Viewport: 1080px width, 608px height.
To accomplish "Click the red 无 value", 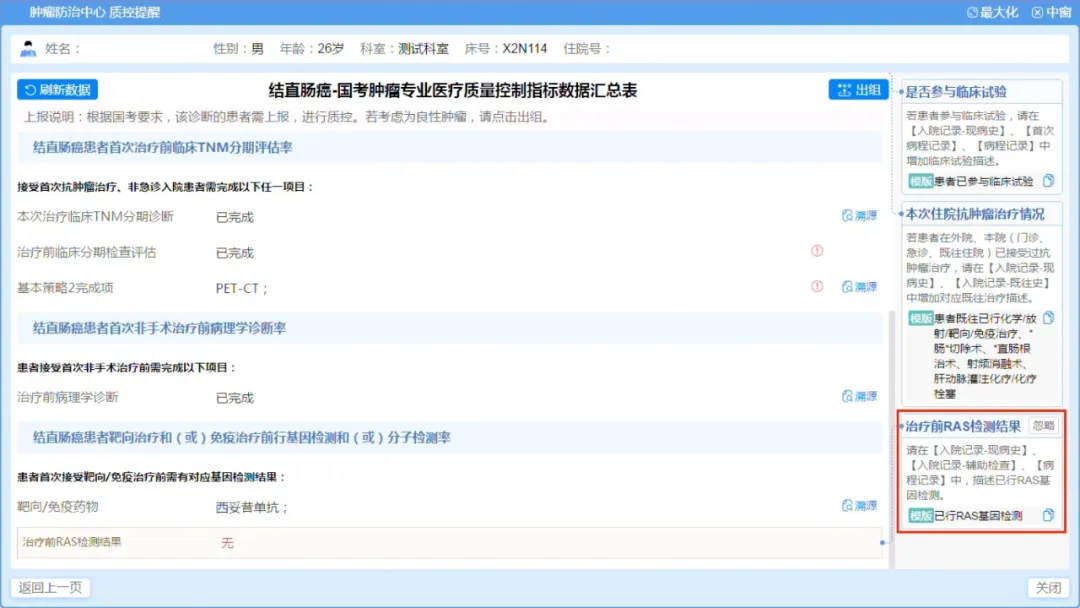I will [x=227, y=543].
